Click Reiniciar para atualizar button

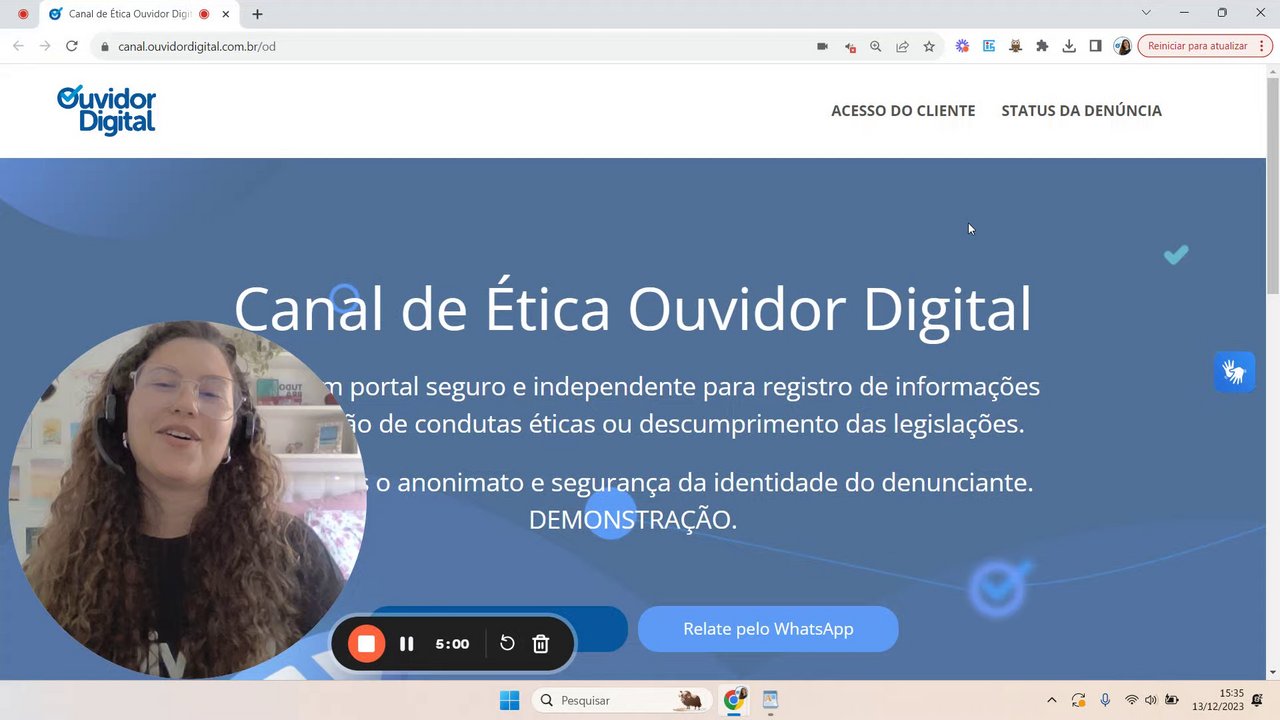tap(1197, 46)
